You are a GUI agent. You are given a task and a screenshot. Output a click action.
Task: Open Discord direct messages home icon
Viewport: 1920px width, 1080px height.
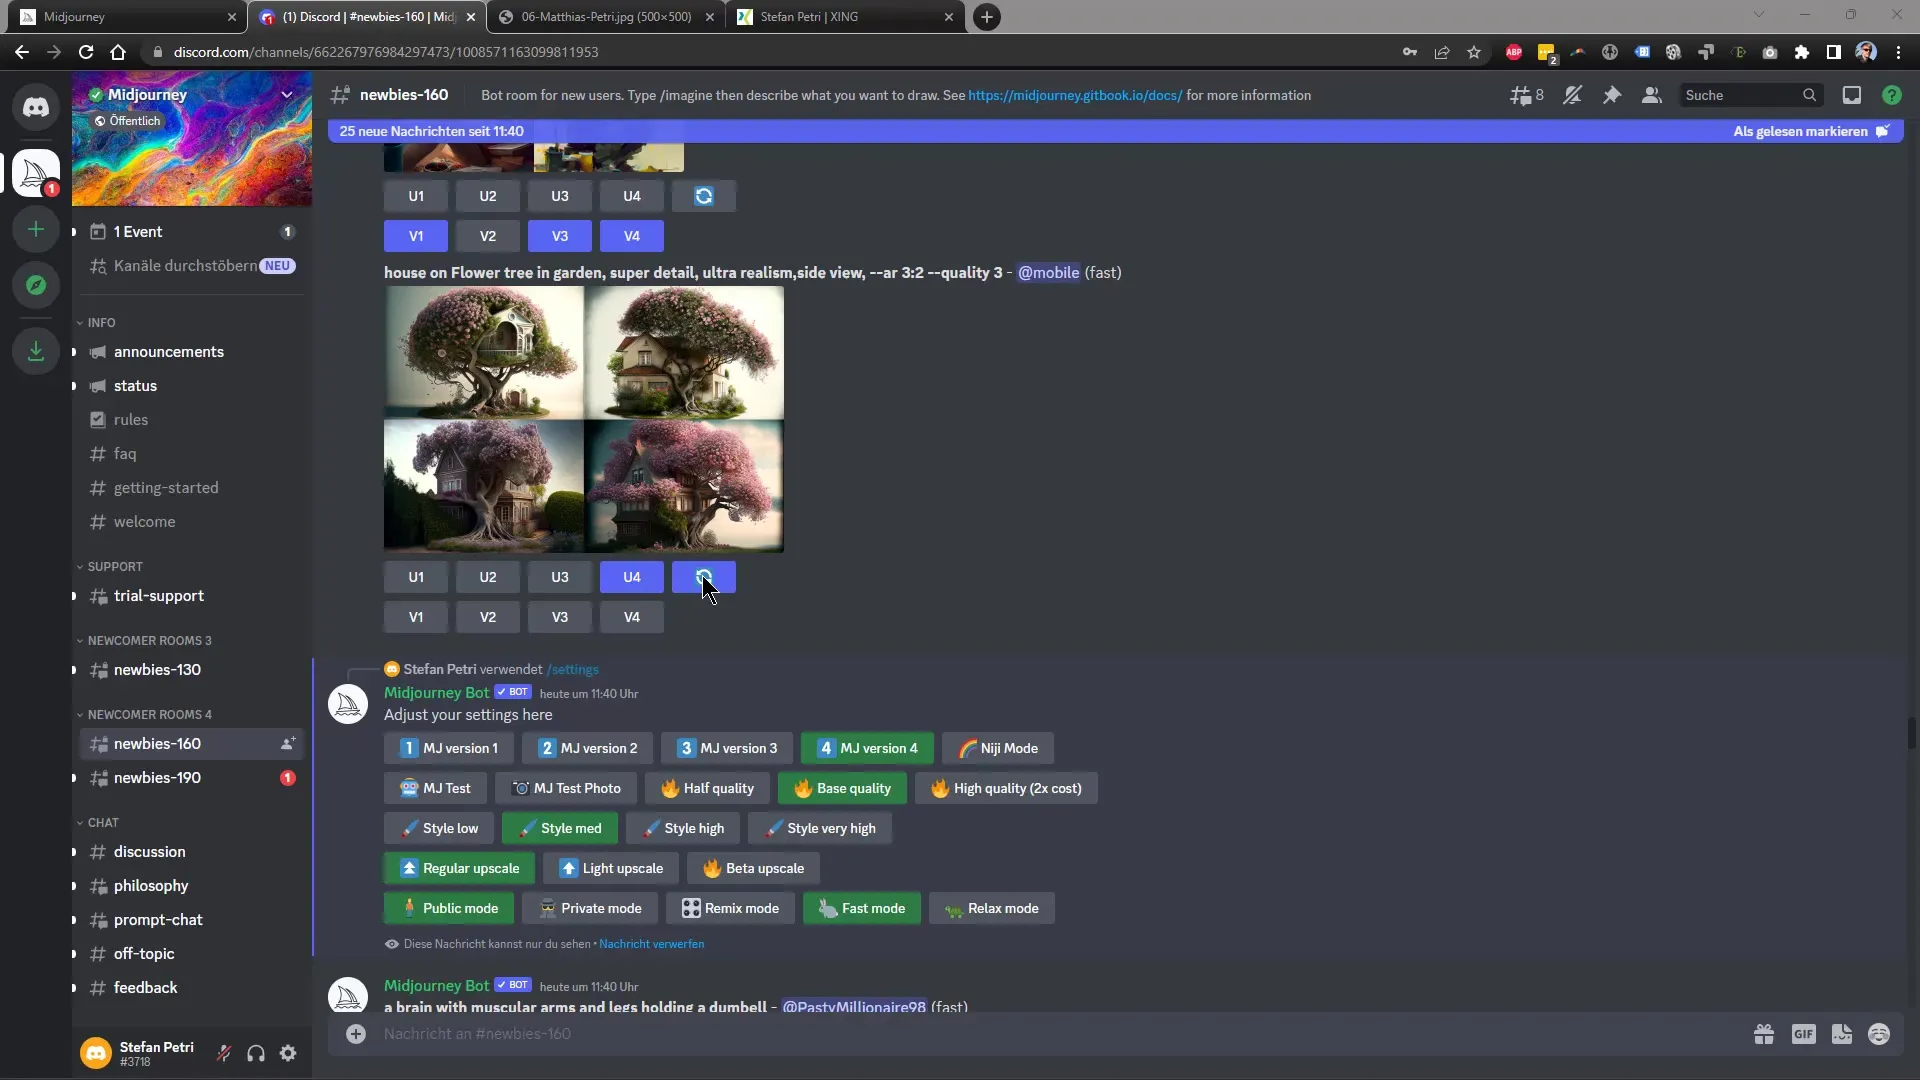point(36,106)
